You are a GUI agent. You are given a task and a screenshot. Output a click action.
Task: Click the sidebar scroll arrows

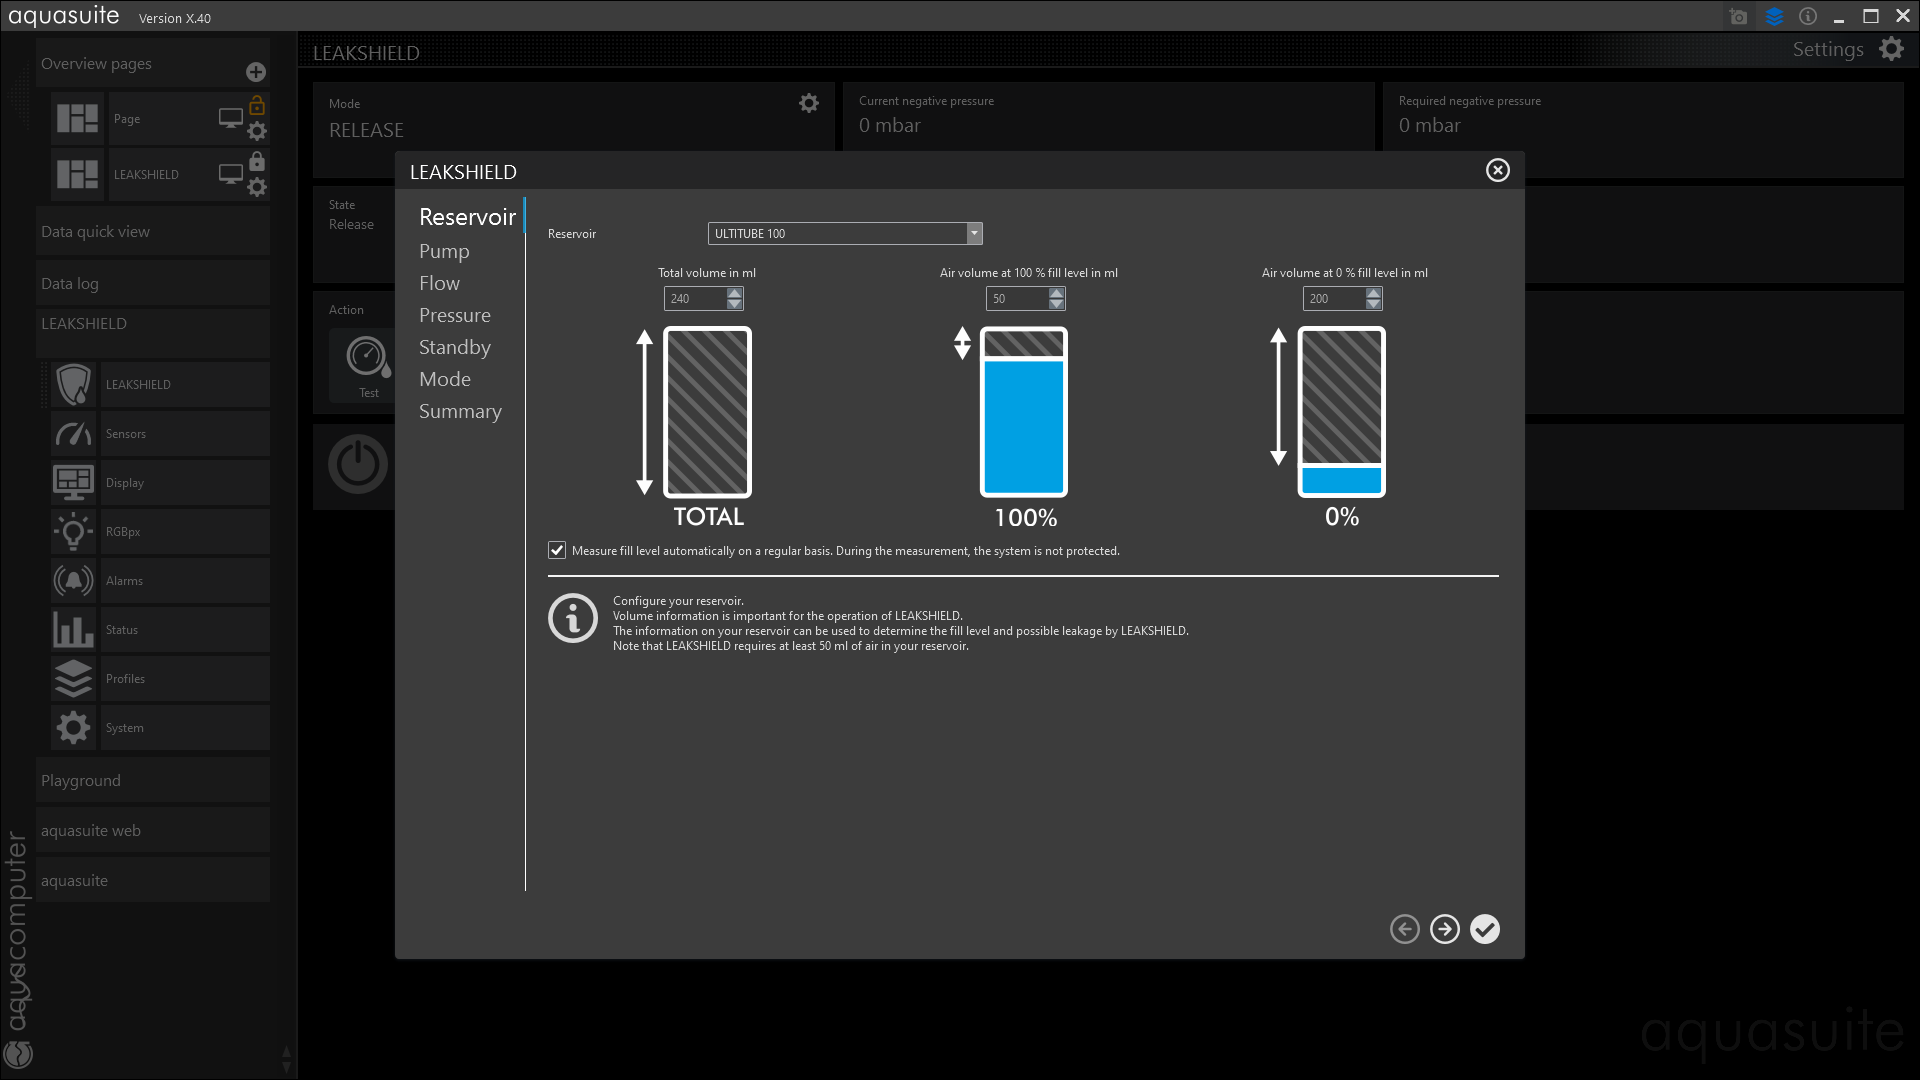point(287,1059)
